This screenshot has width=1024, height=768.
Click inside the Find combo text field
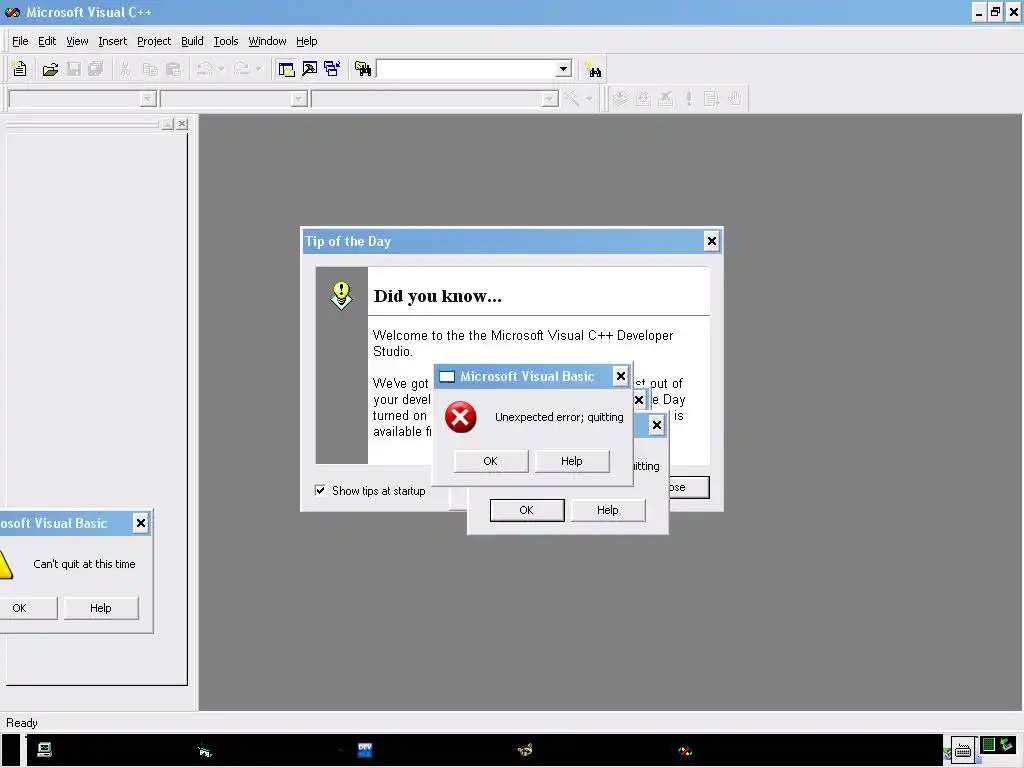click(x=466, y=69)
